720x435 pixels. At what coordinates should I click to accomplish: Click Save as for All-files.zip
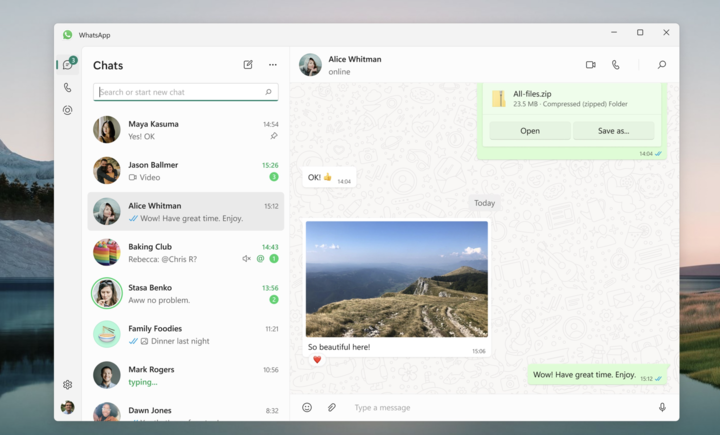[613, 131]
